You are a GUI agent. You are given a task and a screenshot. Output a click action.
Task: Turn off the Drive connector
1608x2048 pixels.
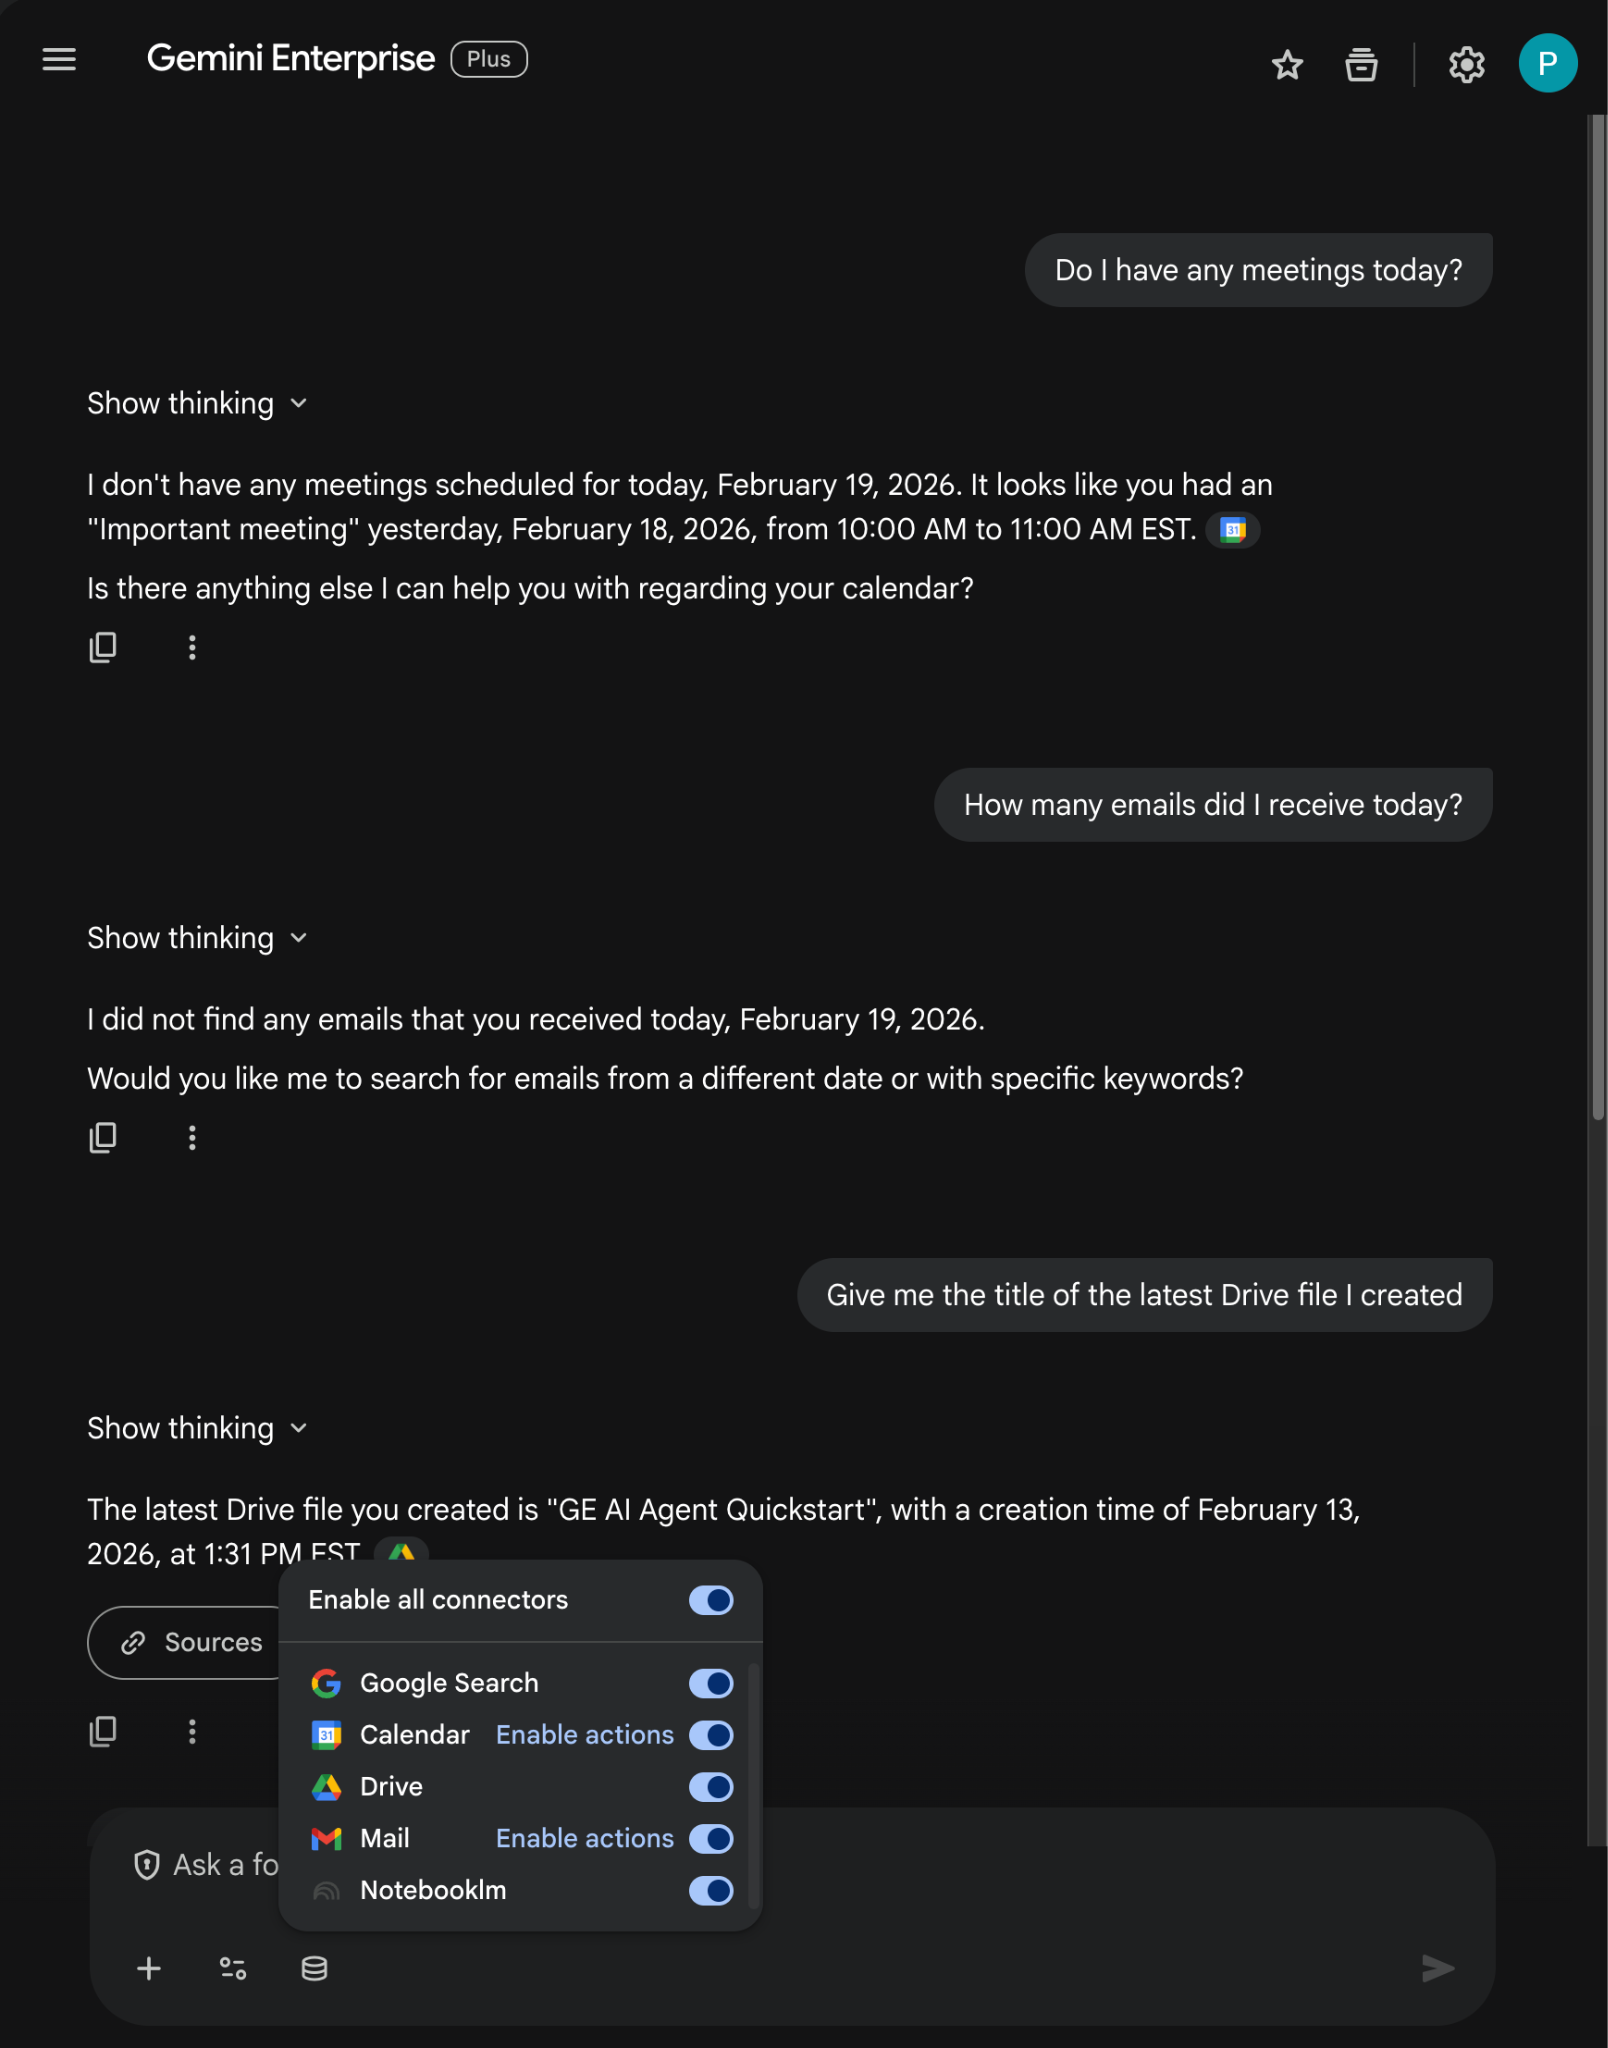[711, 1787]
